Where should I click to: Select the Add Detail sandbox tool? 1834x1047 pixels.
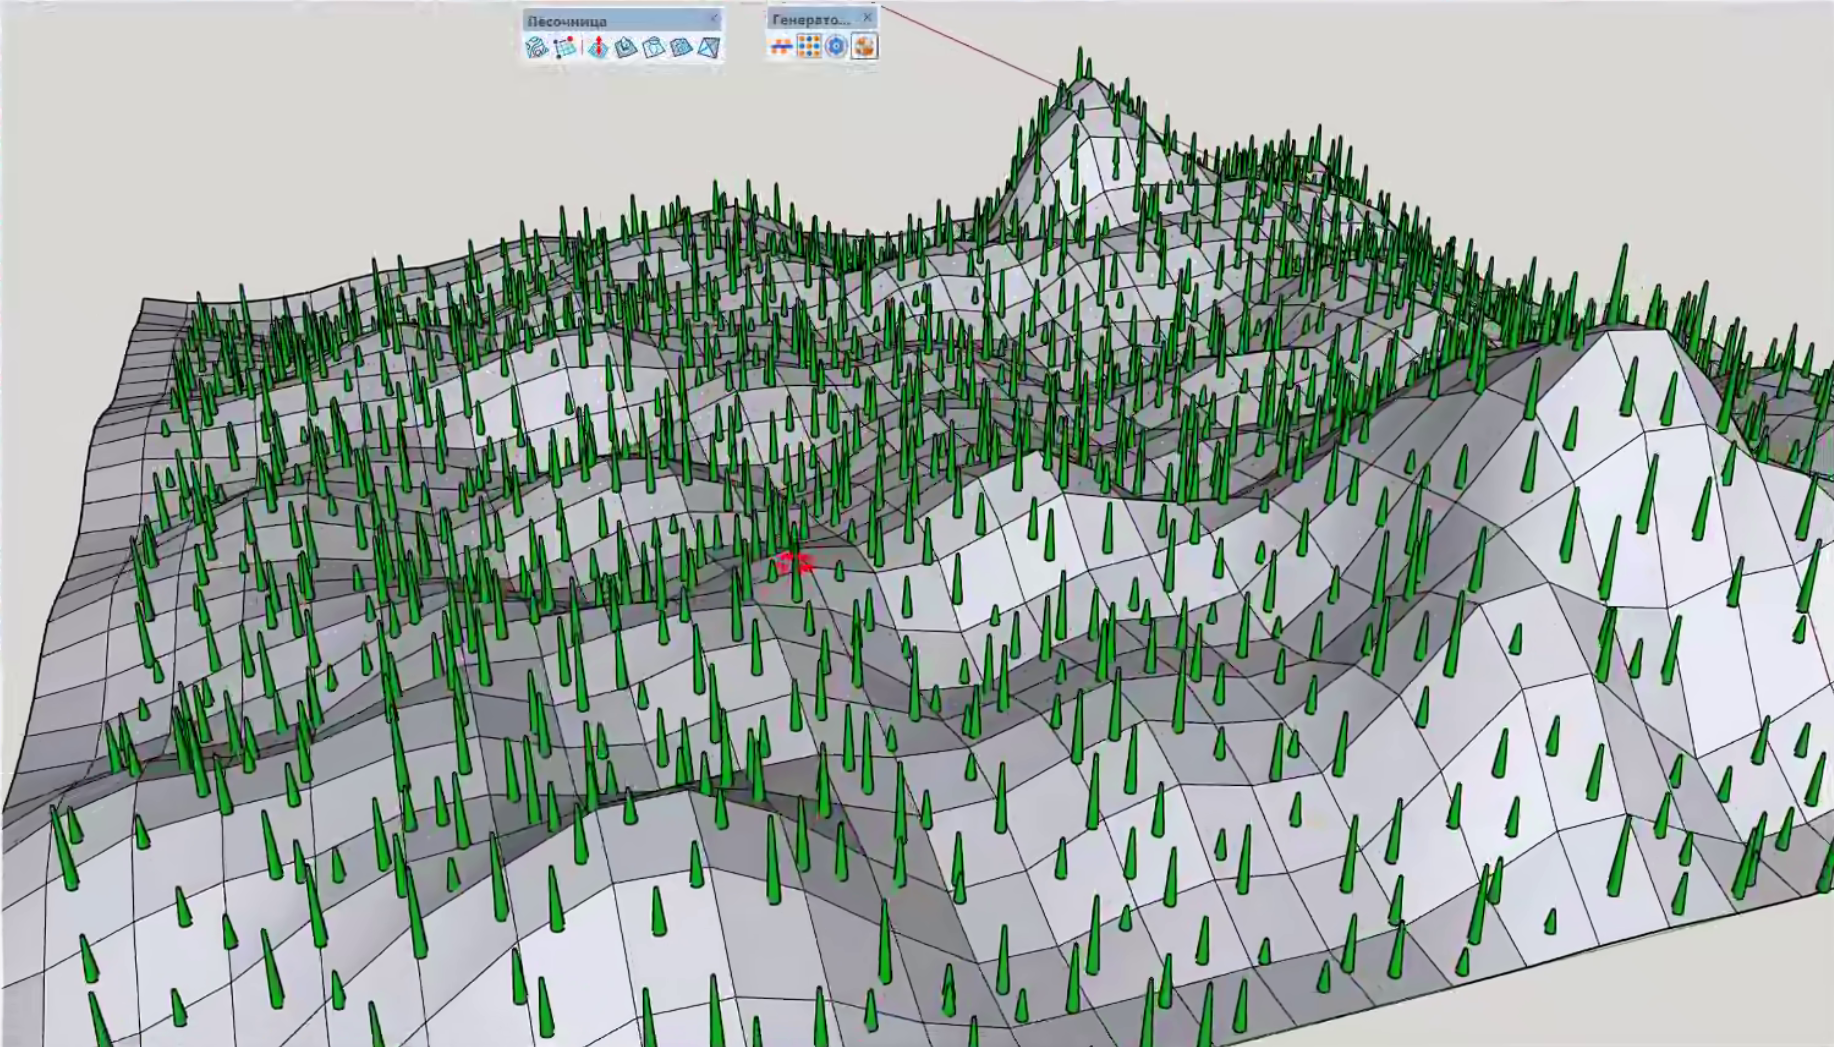[682, 47]
